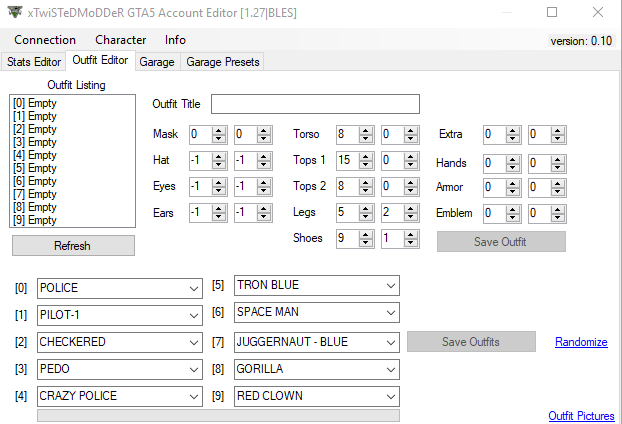Switch to the Stats Editor tab
622x424 pixels.
click(x=34, y=62)
